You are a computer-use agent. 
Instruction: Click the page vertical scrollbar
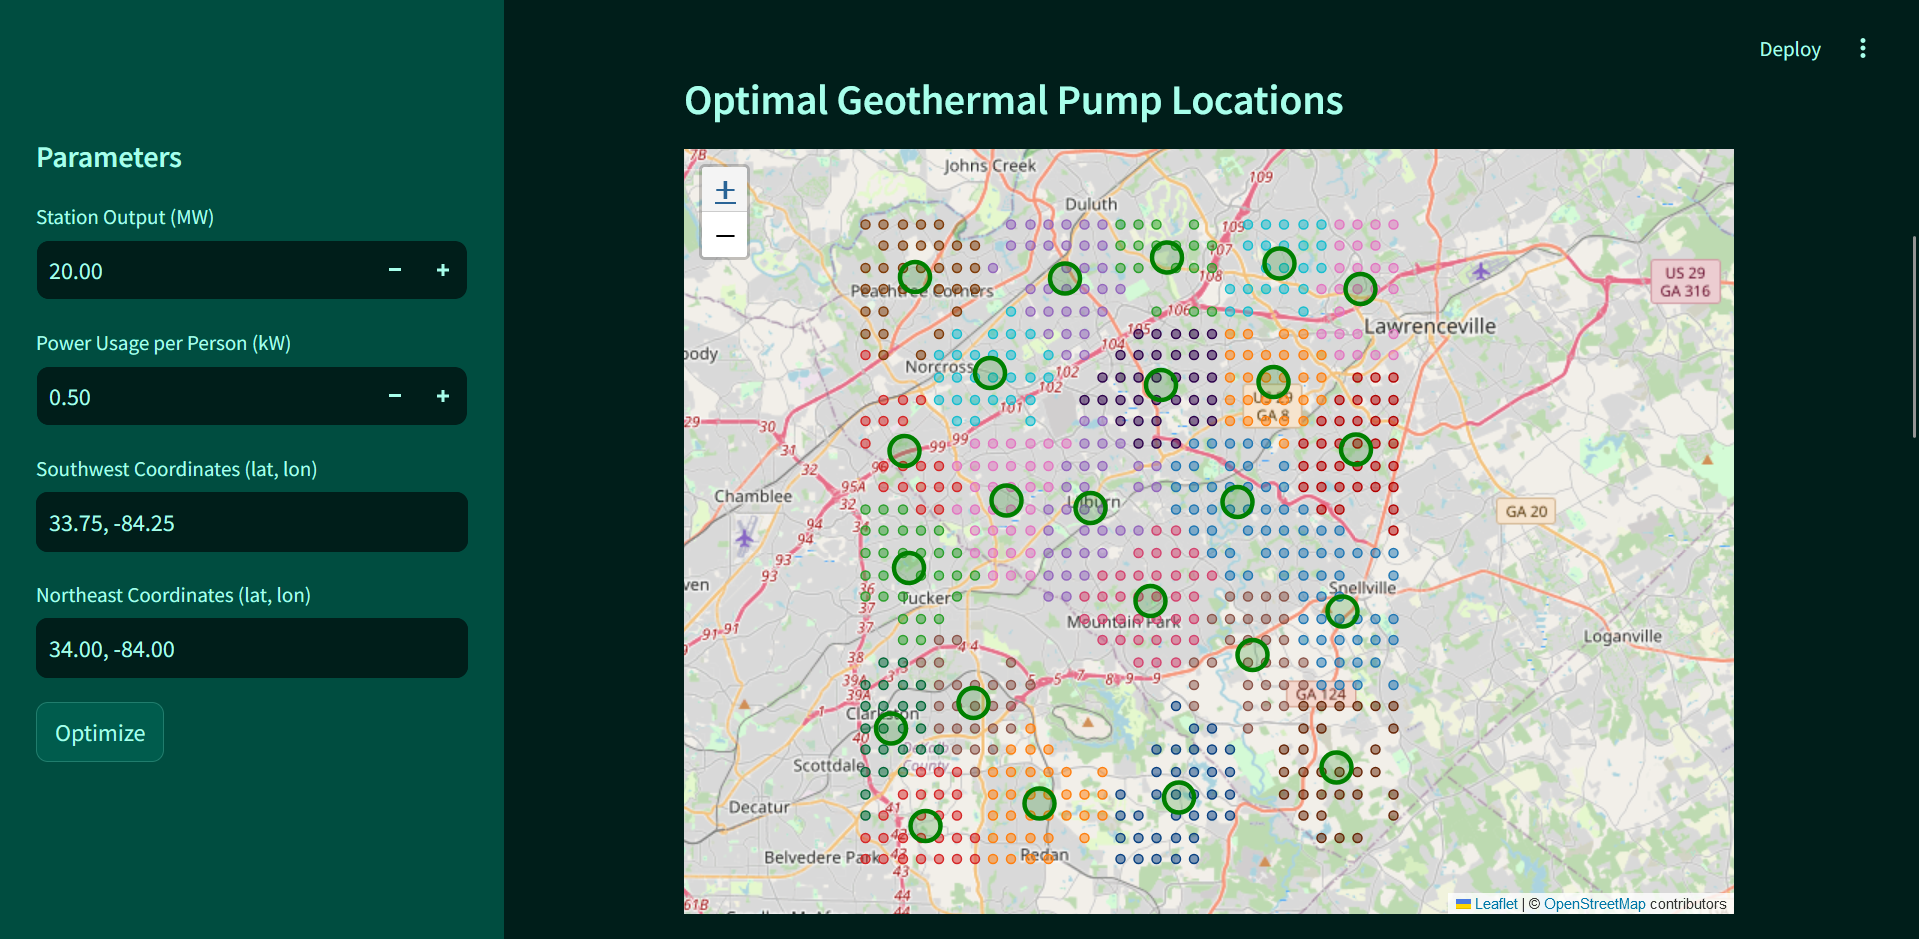coord(1914,337)
